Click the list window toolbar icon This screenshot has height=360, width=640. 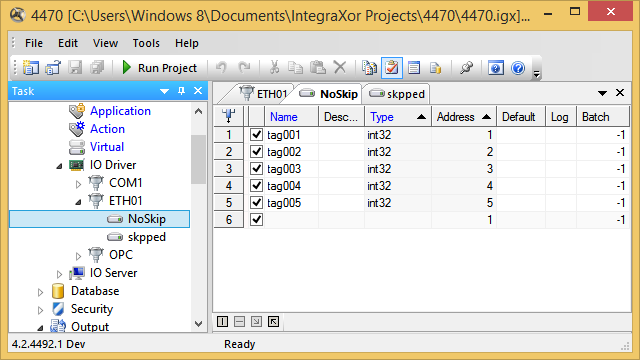[x=414, y=67]
